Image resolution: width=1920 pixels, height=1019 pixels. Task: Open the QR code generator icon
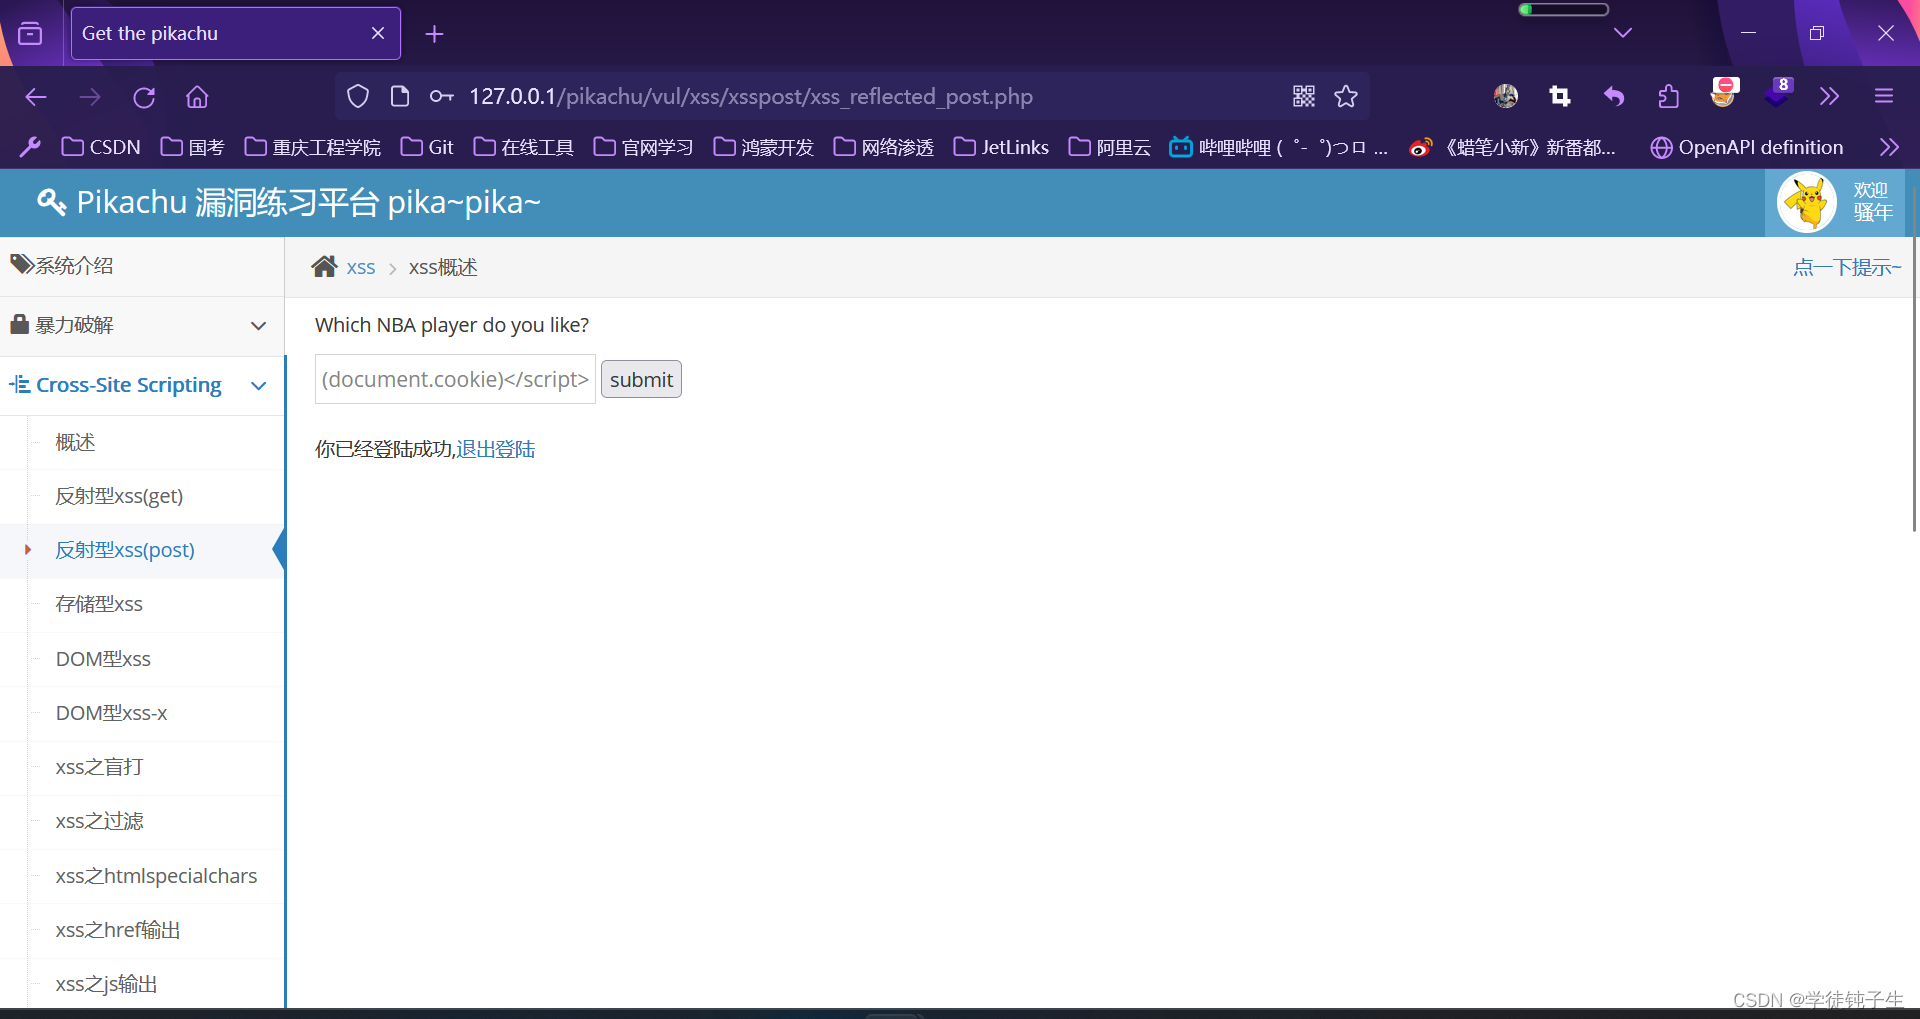1304,96
